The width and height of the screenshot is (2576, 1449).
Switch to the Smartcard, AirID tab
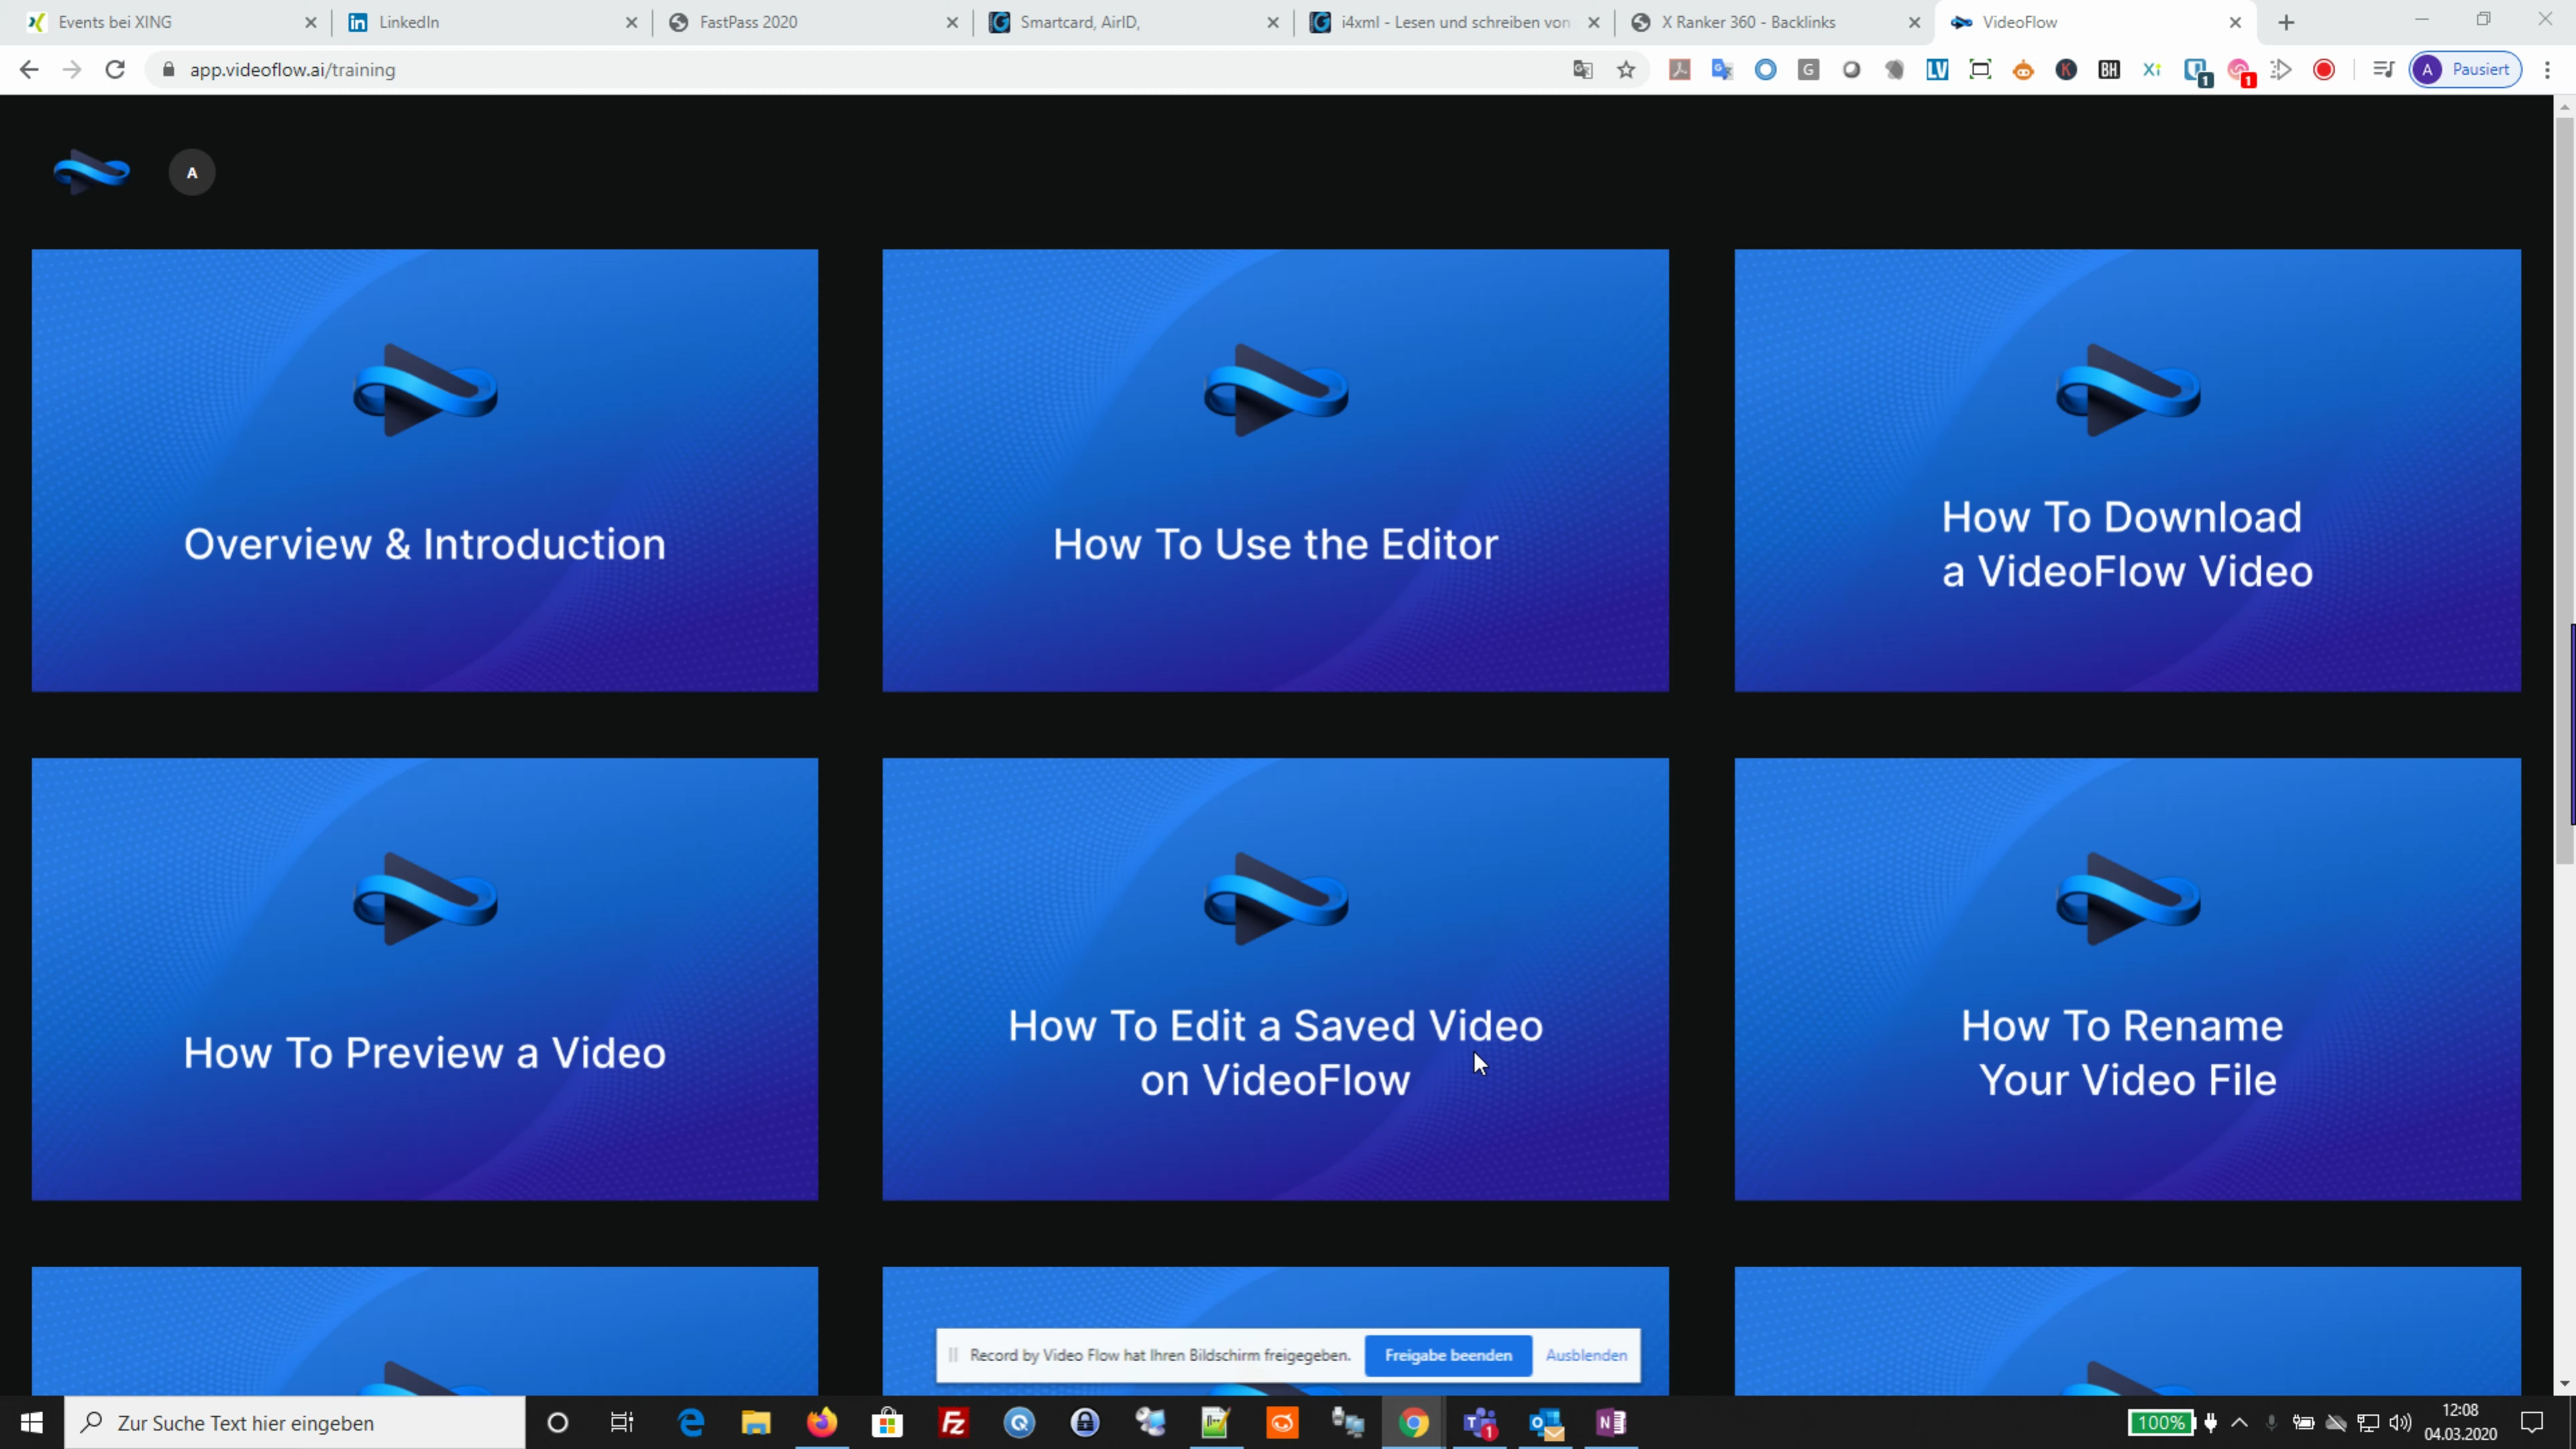1132,22
